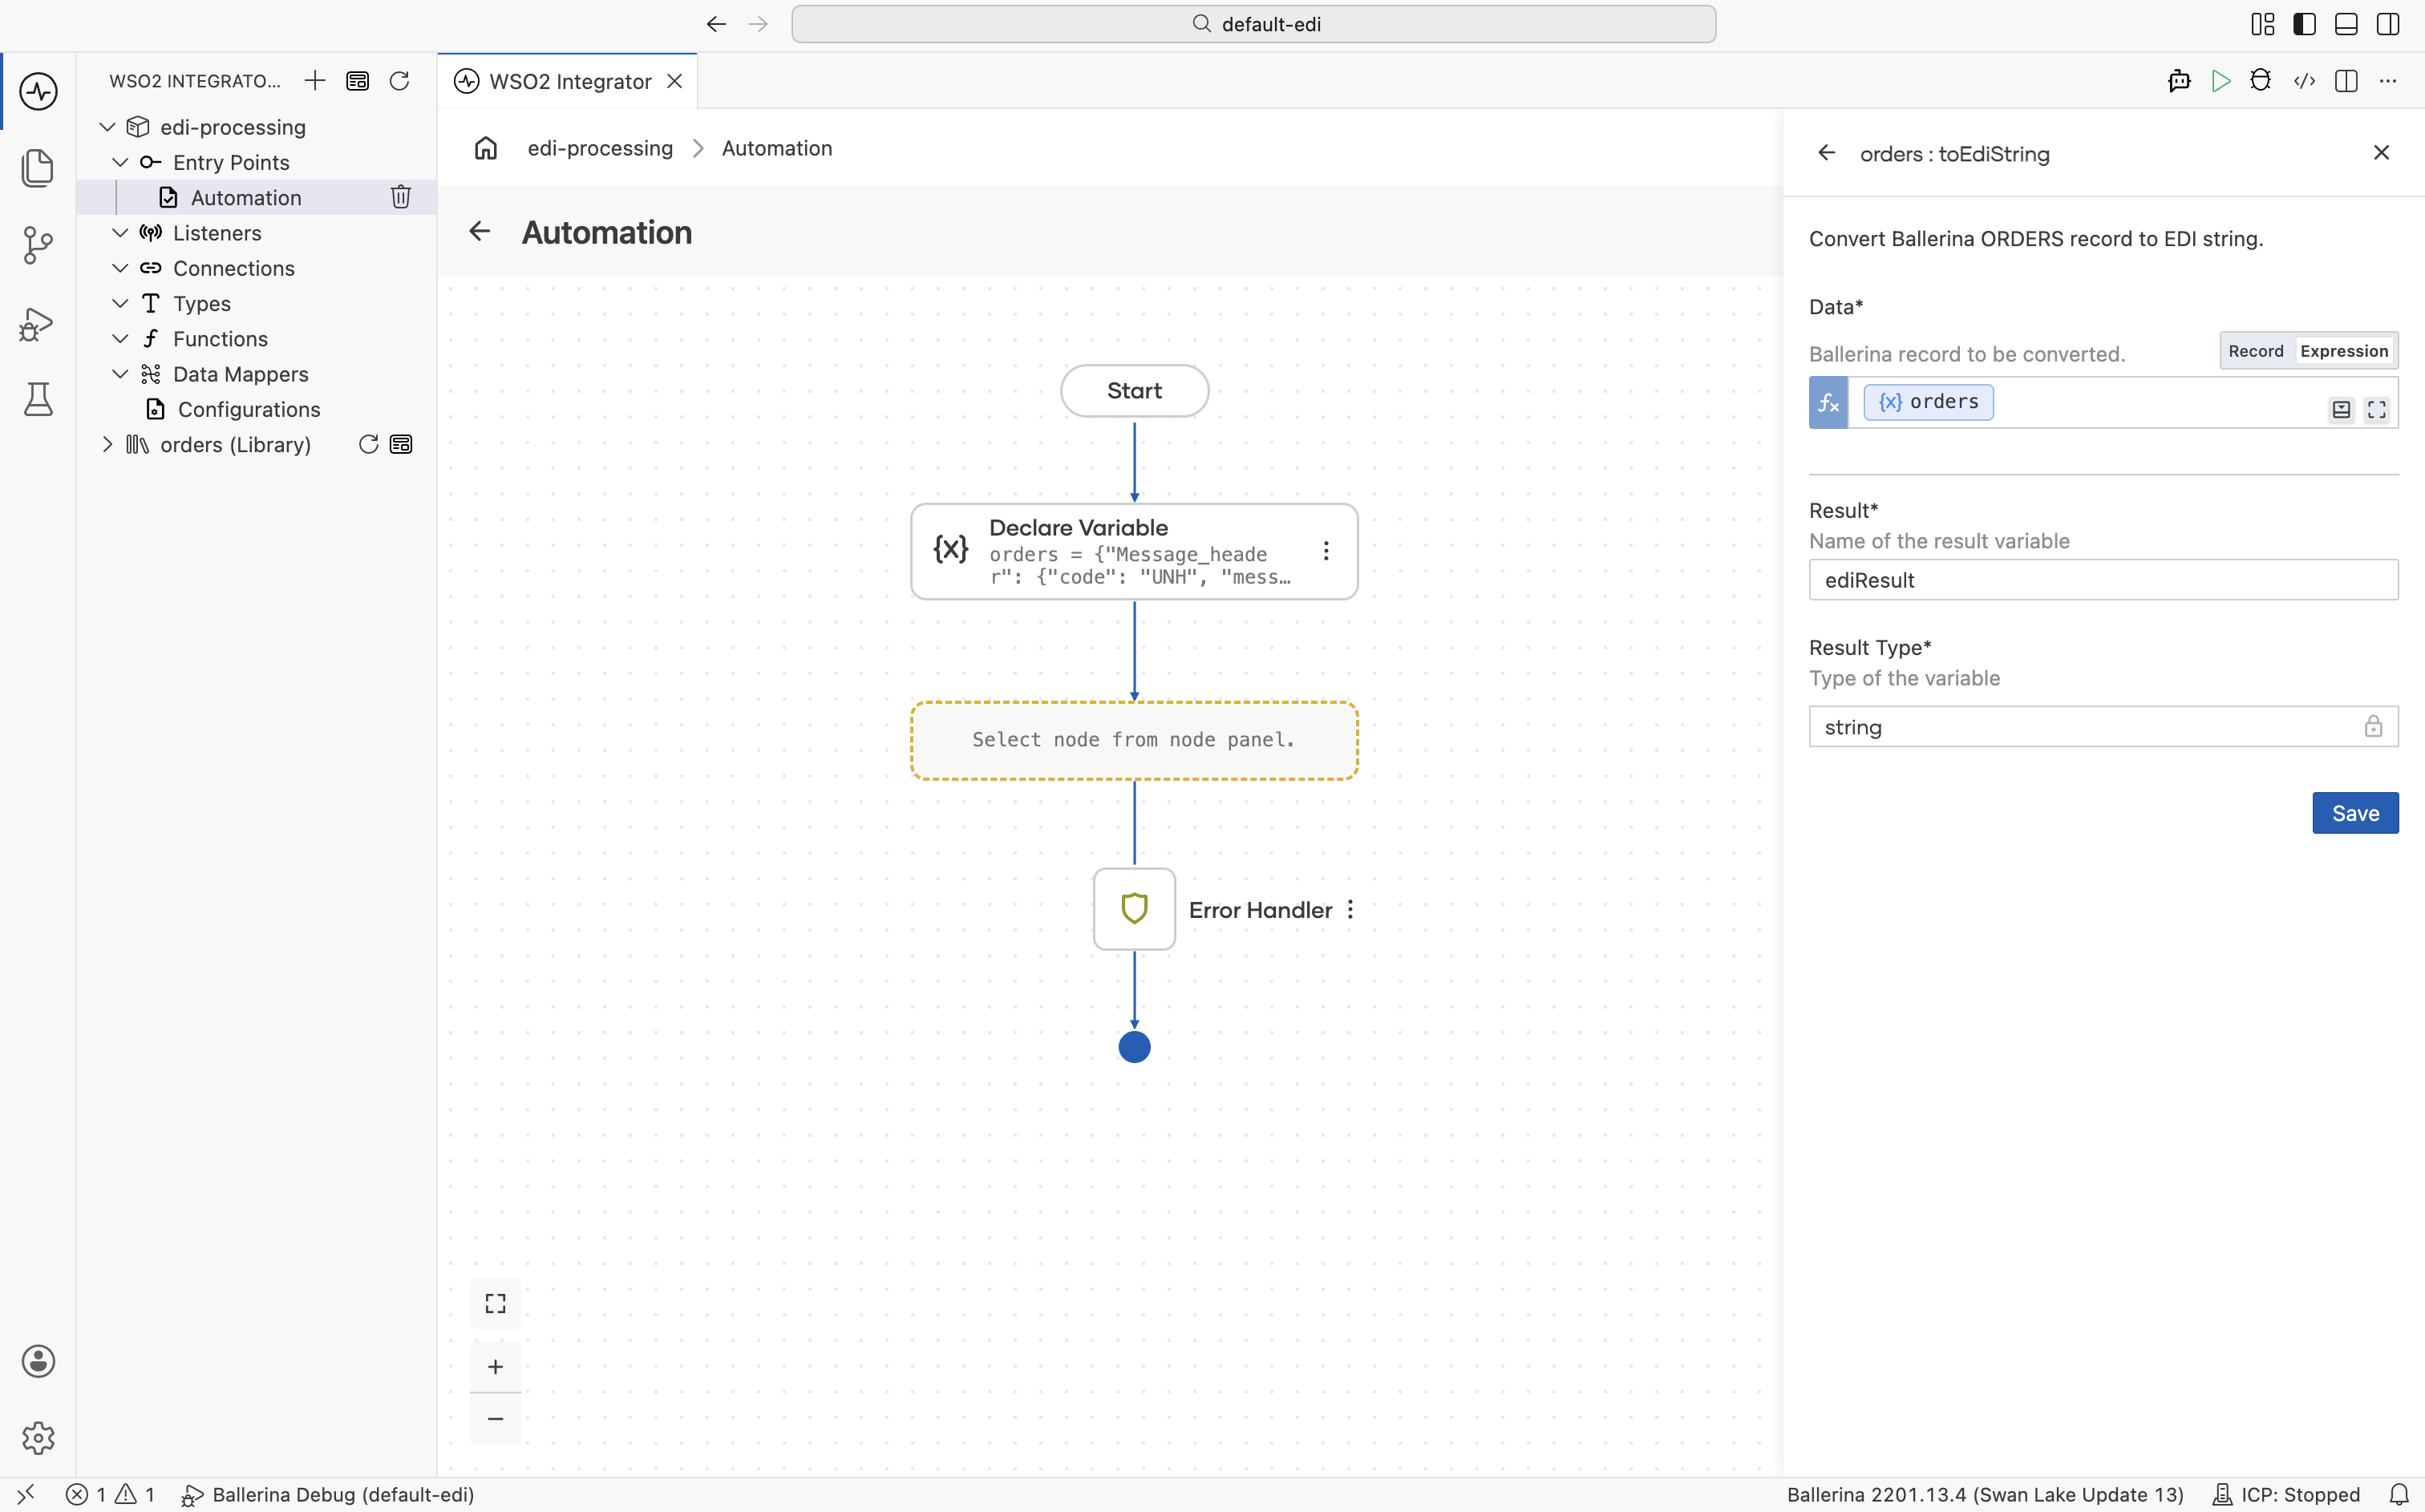Refresh the orders Library
The width and height of the screenshot is (2425, 1512).
tap(368, 444)
